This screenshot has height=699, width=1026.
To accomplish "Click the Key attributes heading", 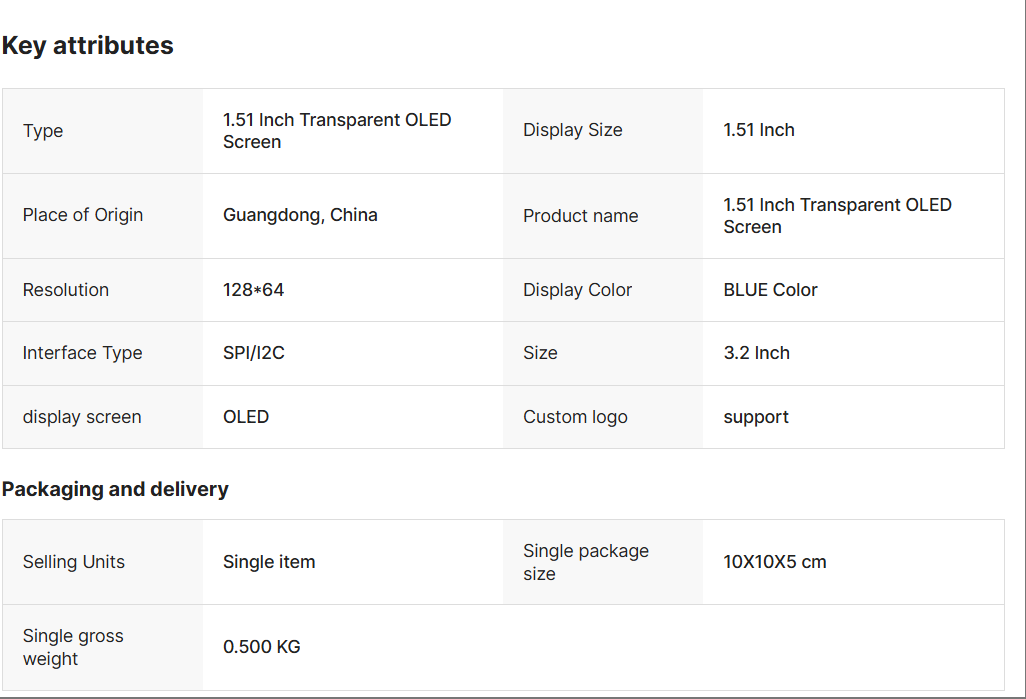I will [x=88, y=46].
